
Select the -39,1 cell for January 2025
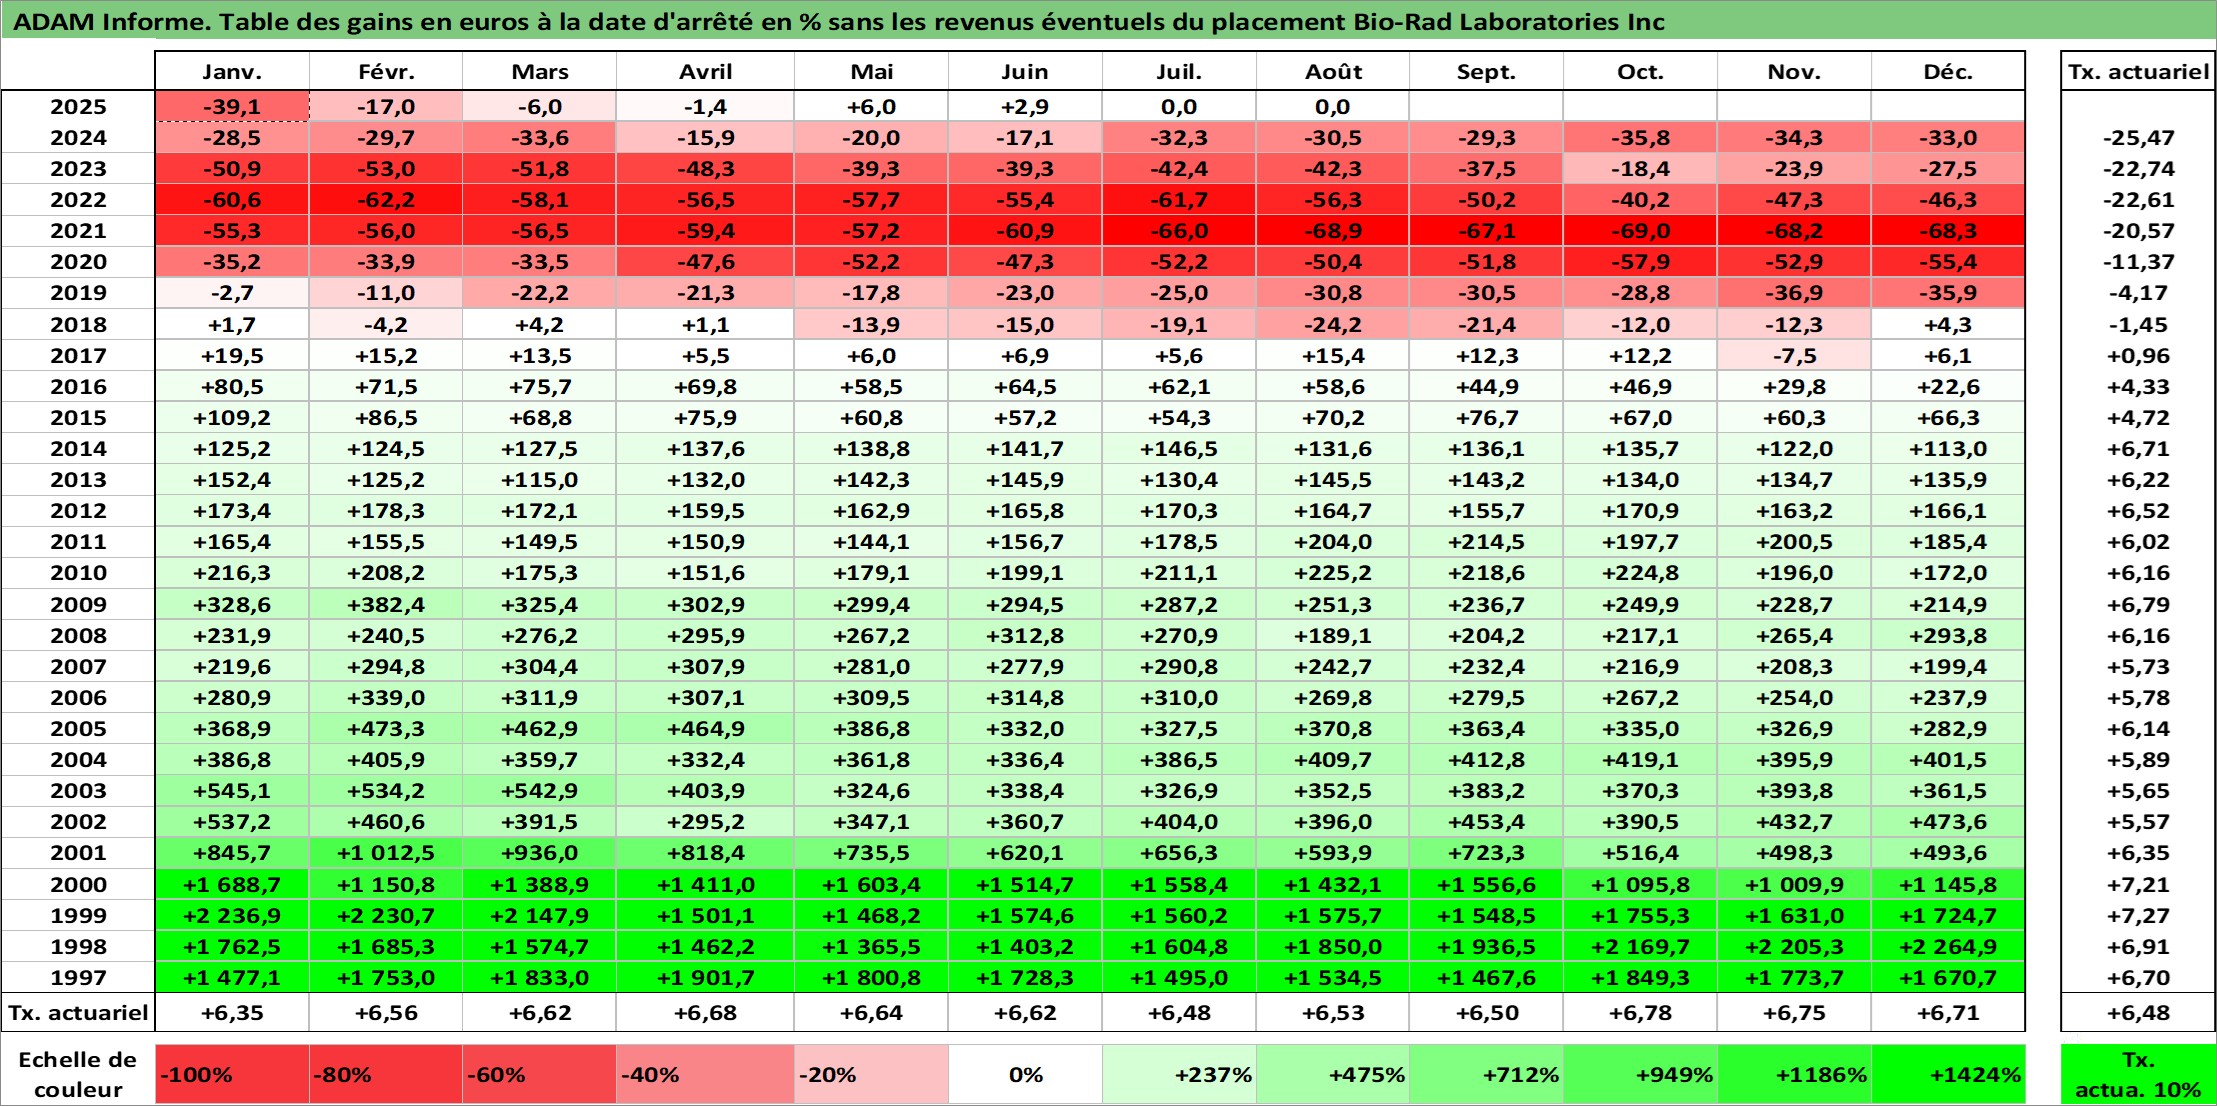point(232,107)
